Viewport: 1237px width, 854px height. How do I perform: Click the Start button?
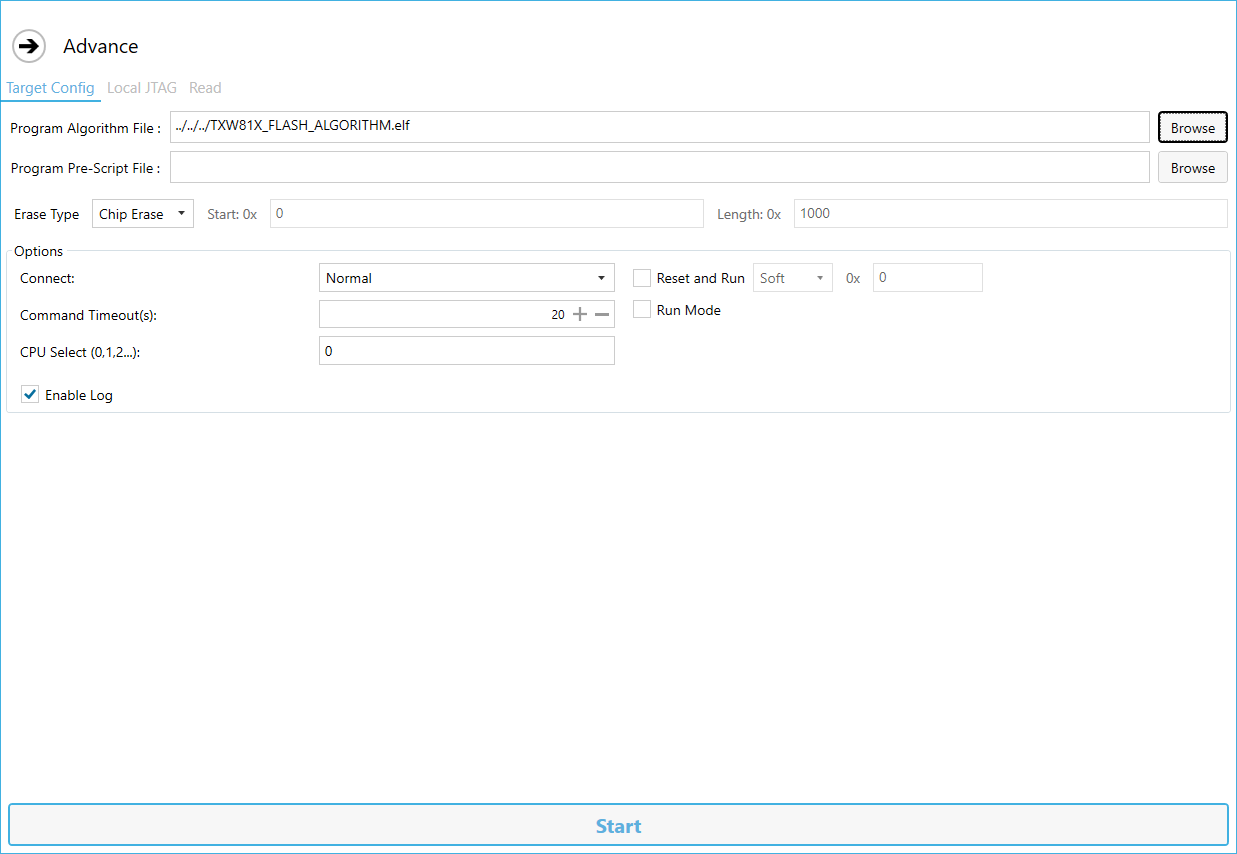(618, 826)
